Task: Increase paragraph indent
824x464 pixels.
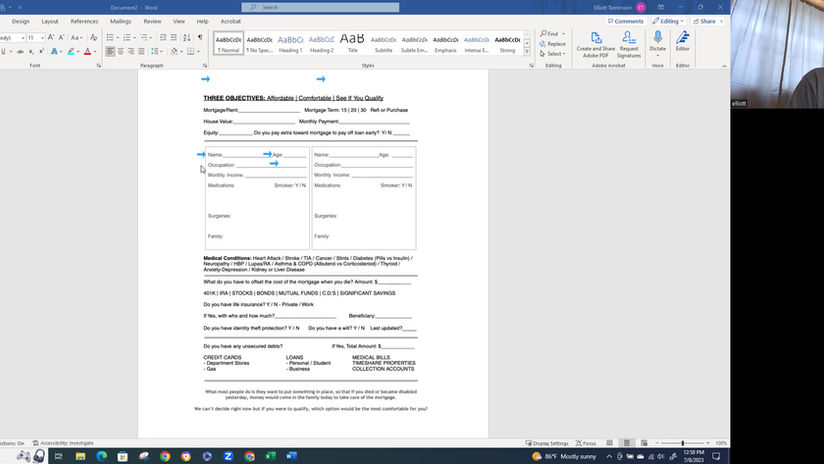Action: (173, 37)
